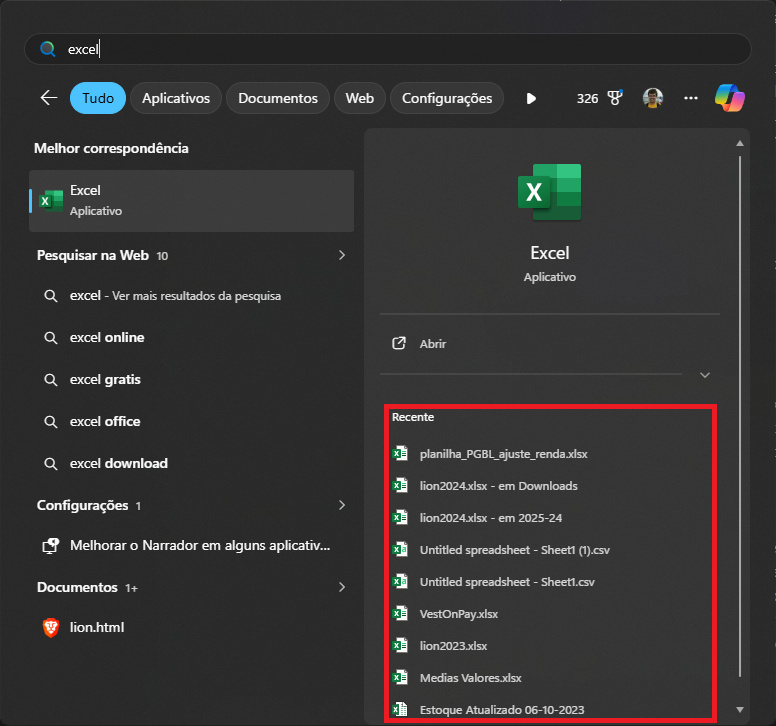Image resolution: width=776 pixels, height=726 pixels.
Task: Click the large Excel logo in preview pane
Action: (x=549, y=192)
